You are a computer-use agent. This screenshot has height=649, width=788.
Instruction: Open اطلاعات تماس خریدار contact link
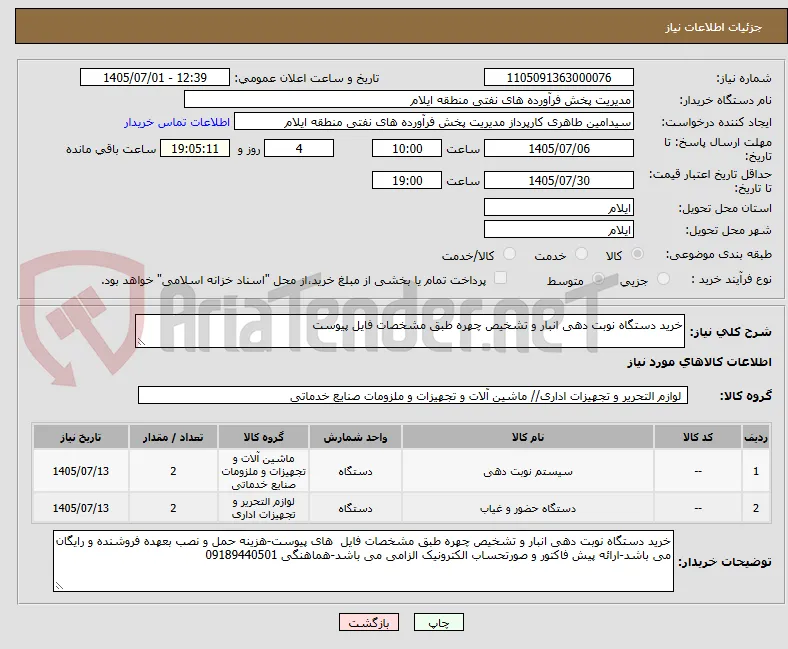coord(177,122)
